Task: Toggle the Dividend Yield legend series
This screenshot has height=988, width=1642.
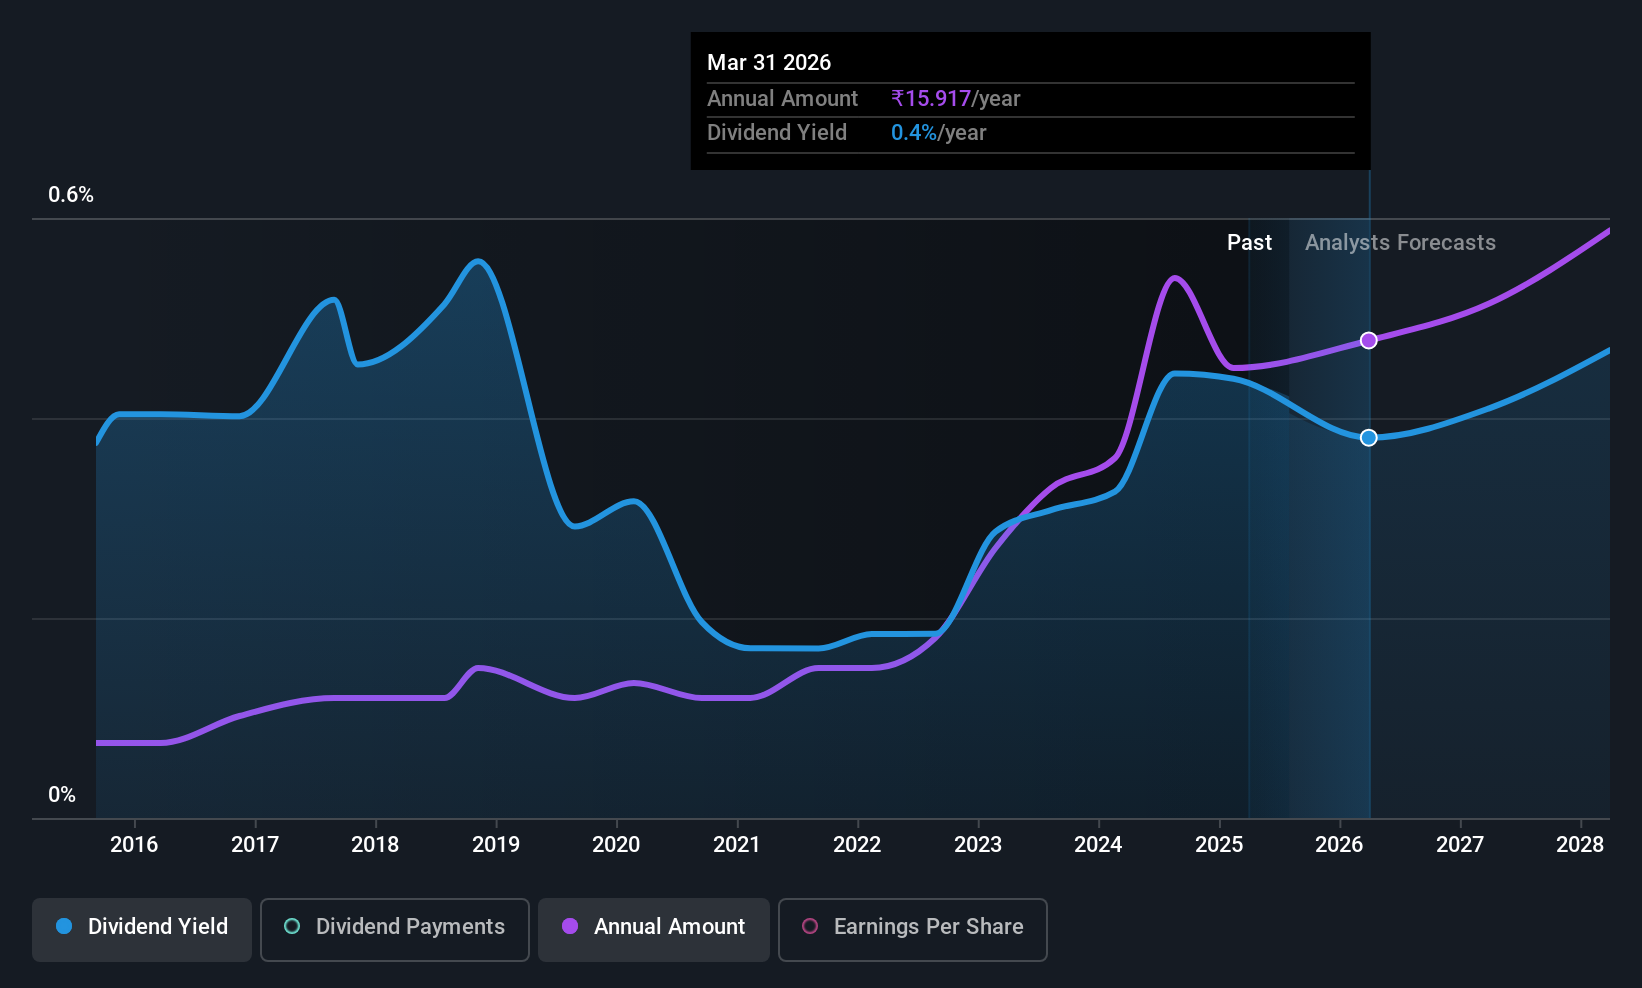Action: coord(142,929)
